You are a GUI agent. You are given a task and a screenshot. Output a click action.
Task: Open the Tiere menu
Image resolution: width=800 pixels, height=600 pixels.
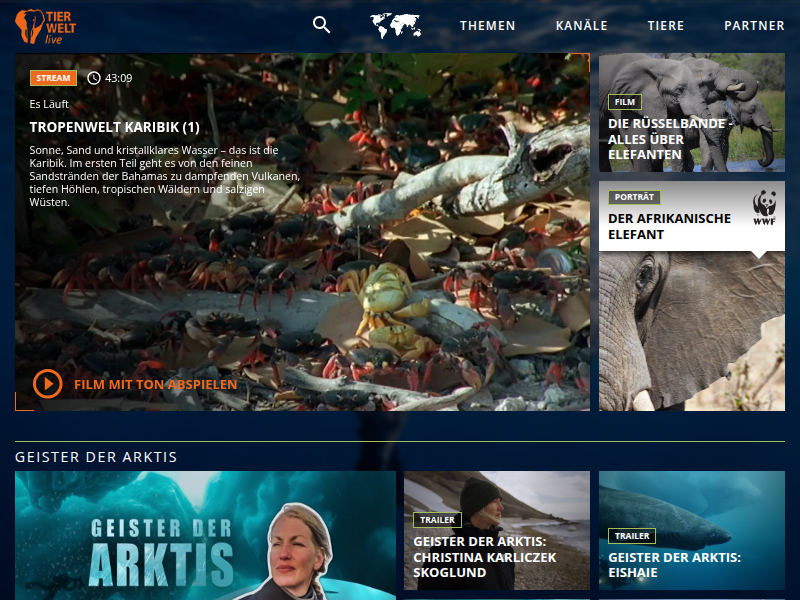click(666, 26)
